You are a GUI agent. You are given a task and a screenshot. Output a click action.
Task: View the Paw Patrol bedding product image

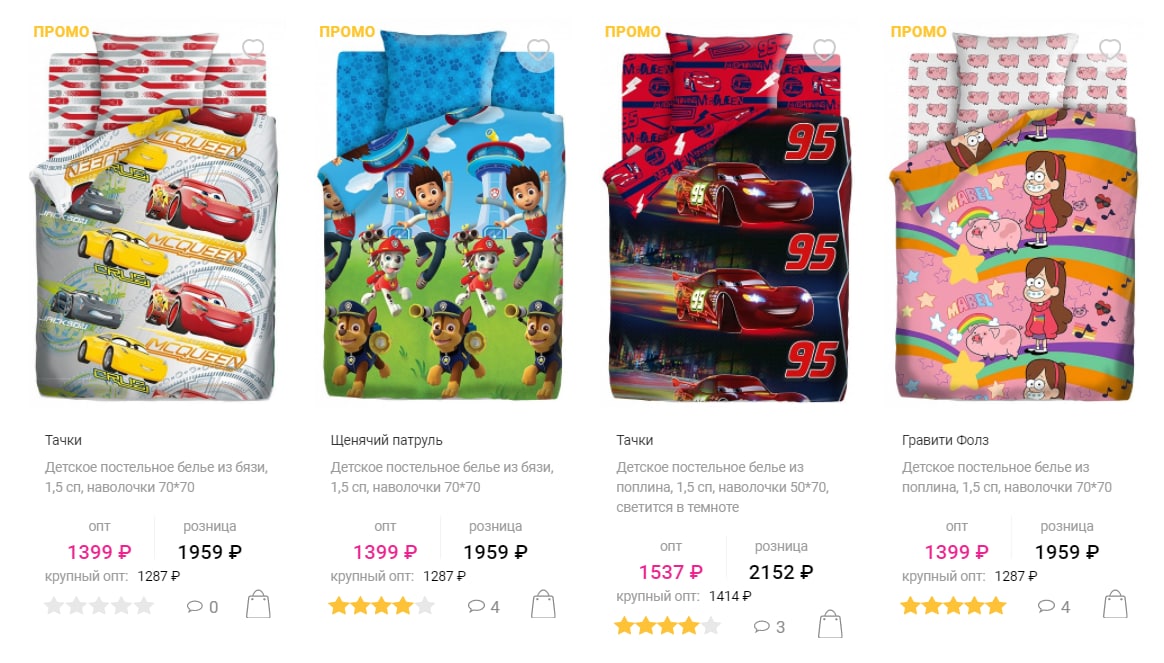coord(442,217)
